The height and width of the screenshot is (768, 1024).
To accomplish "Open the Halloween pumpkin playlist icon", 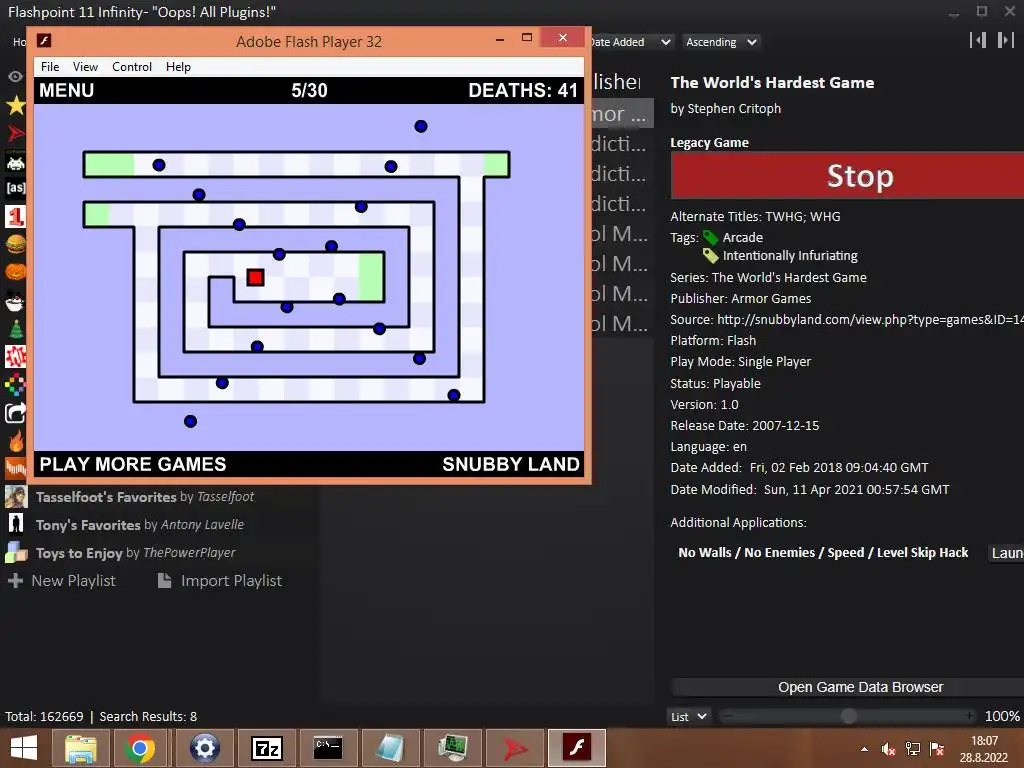I will click(x=15, y=271).
